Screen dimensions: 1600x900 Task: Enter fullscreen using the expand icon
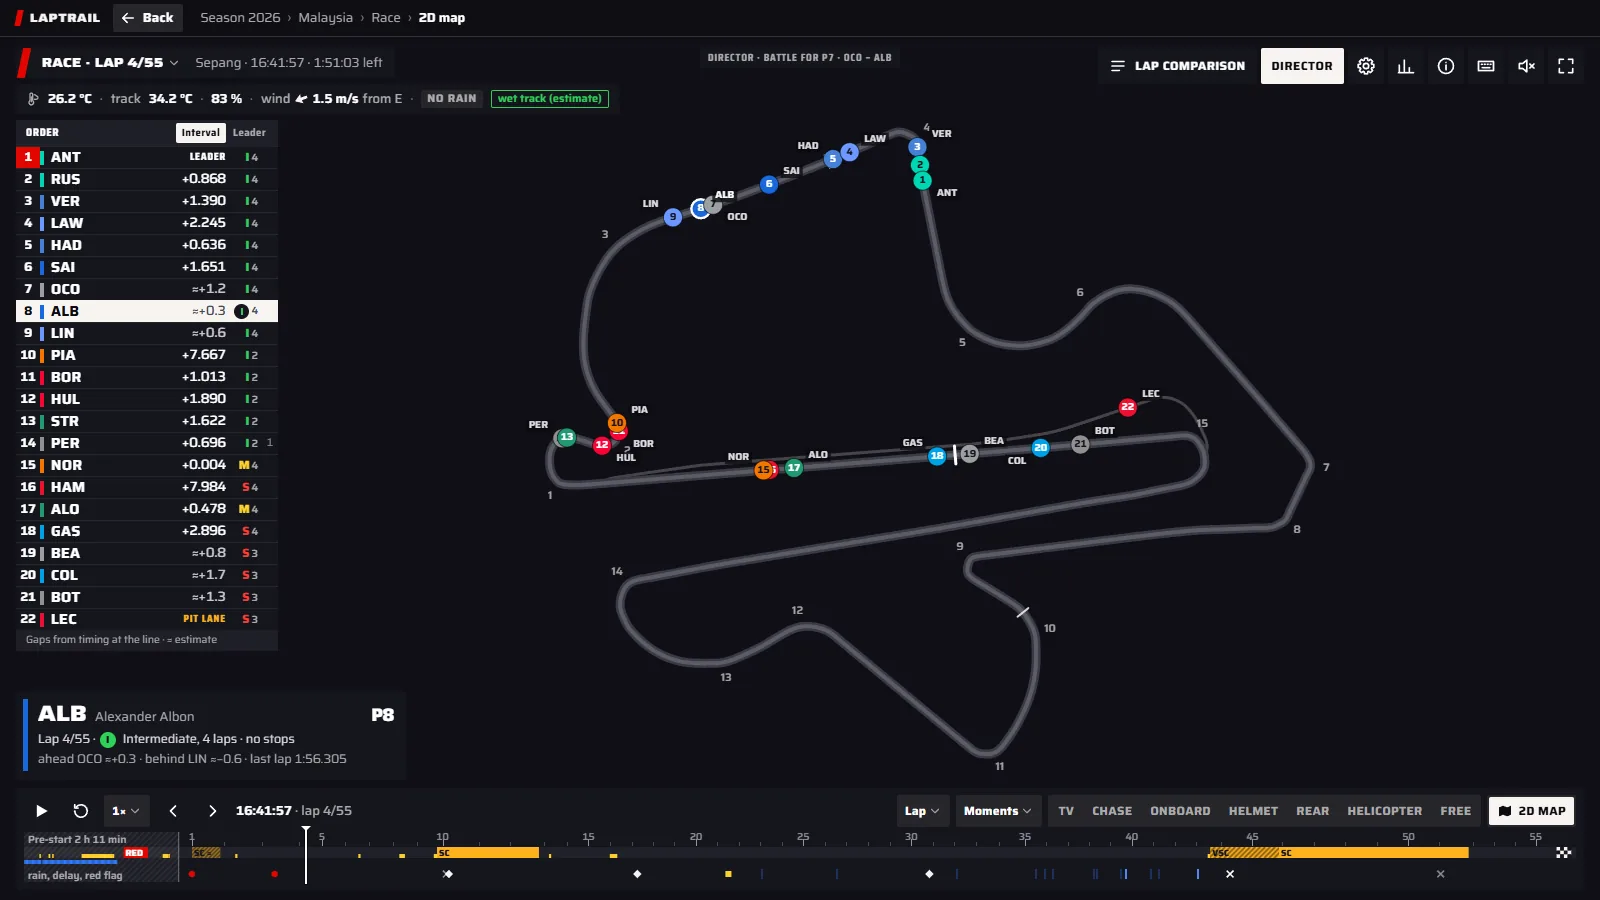(x=1566, y=66)
